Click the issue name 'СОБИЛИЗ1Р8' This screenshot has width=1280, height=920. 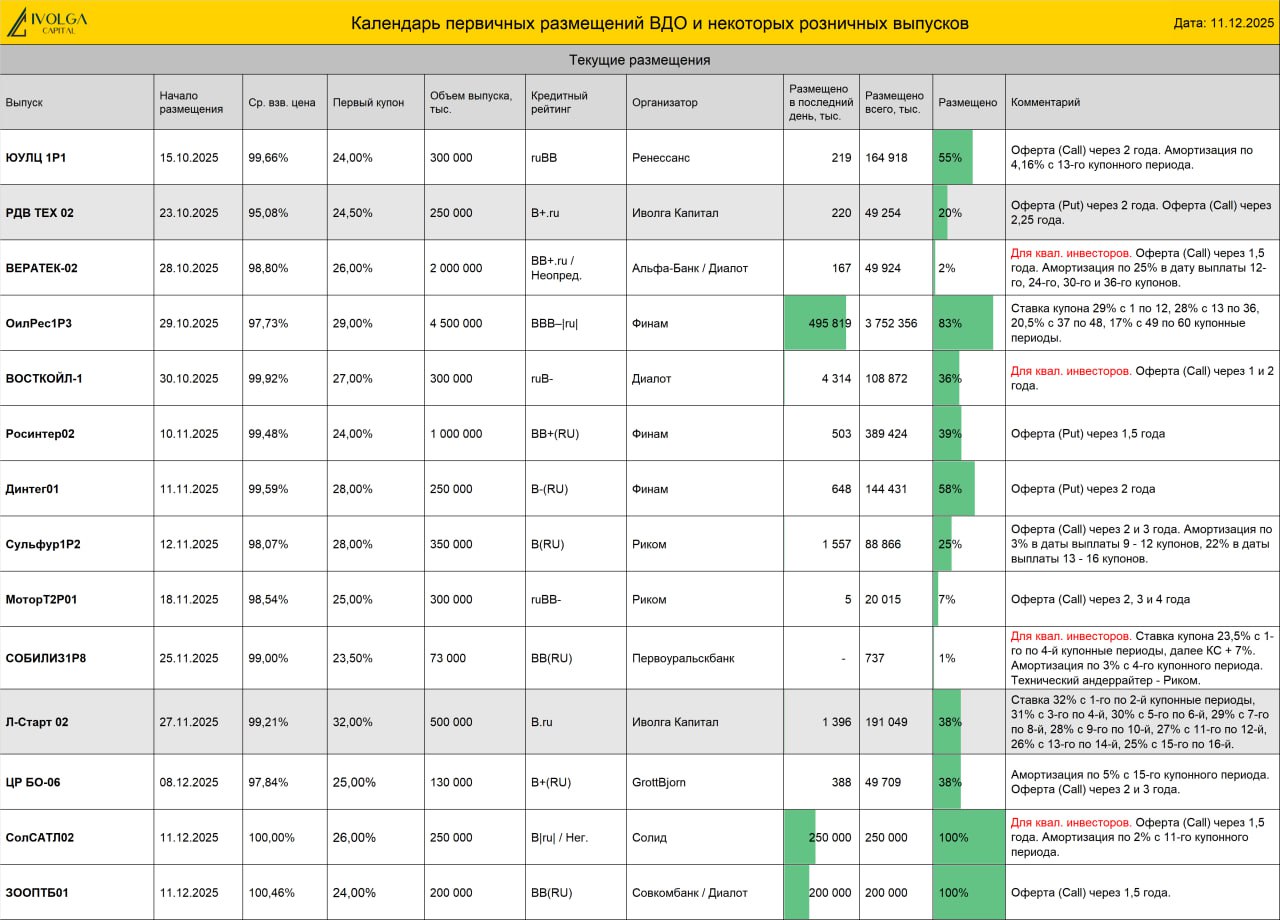tap(45, 658)
